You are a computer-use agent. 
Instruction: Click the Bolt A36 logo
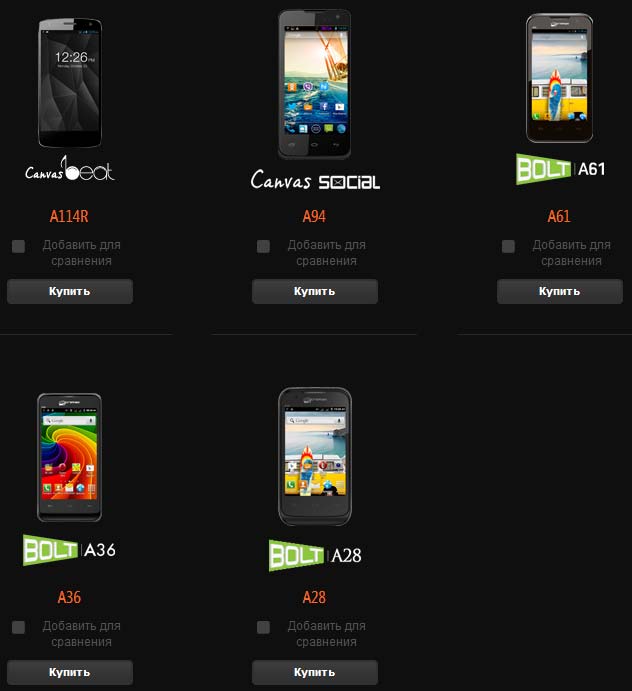click(69, 550)
